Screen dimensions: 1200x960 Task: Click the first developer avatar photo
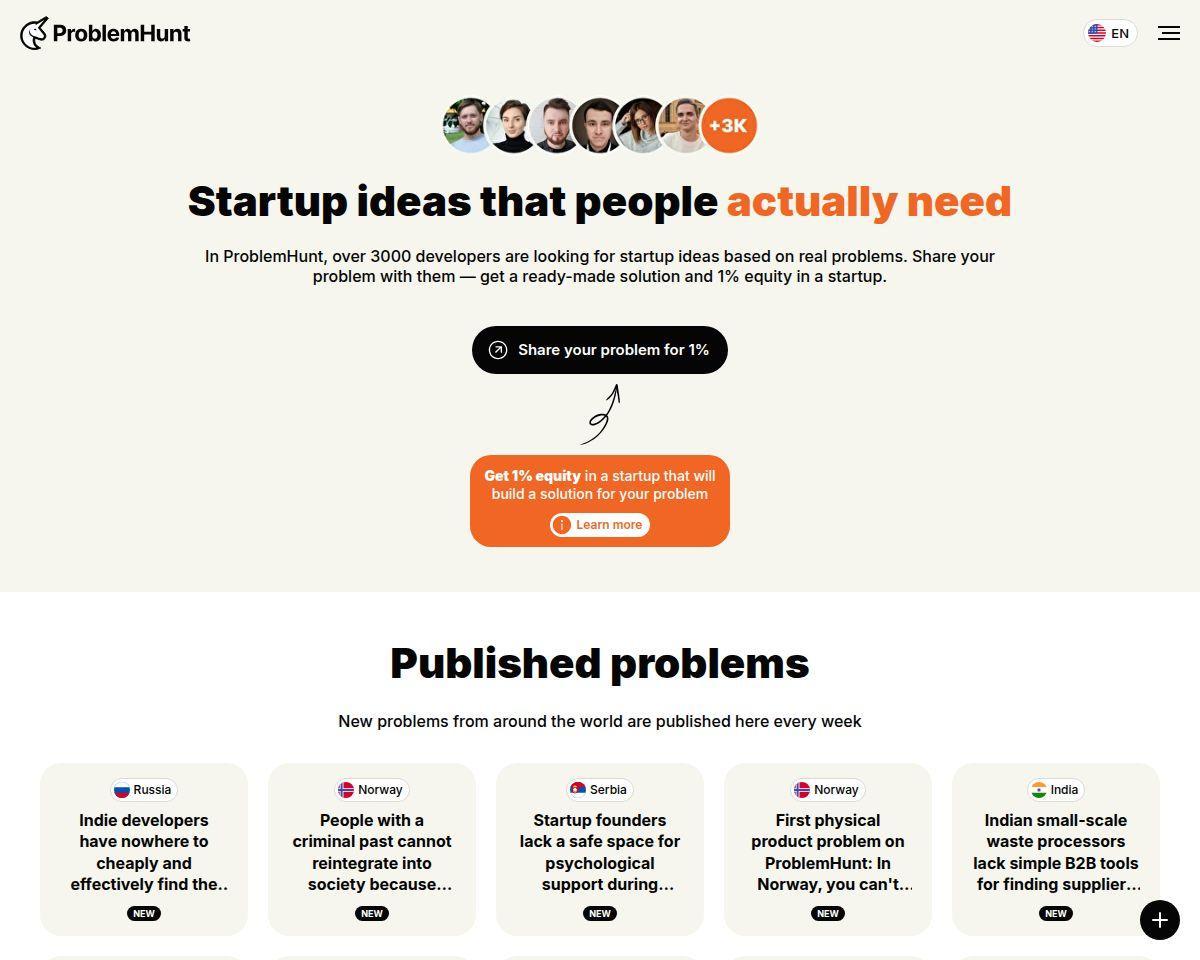coord(470,125)
